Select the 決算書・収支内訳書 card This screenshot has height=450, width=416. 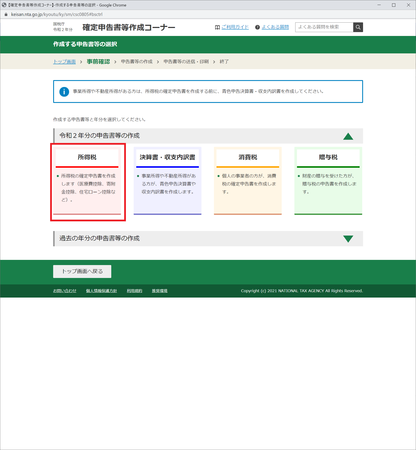click(168, 181)
